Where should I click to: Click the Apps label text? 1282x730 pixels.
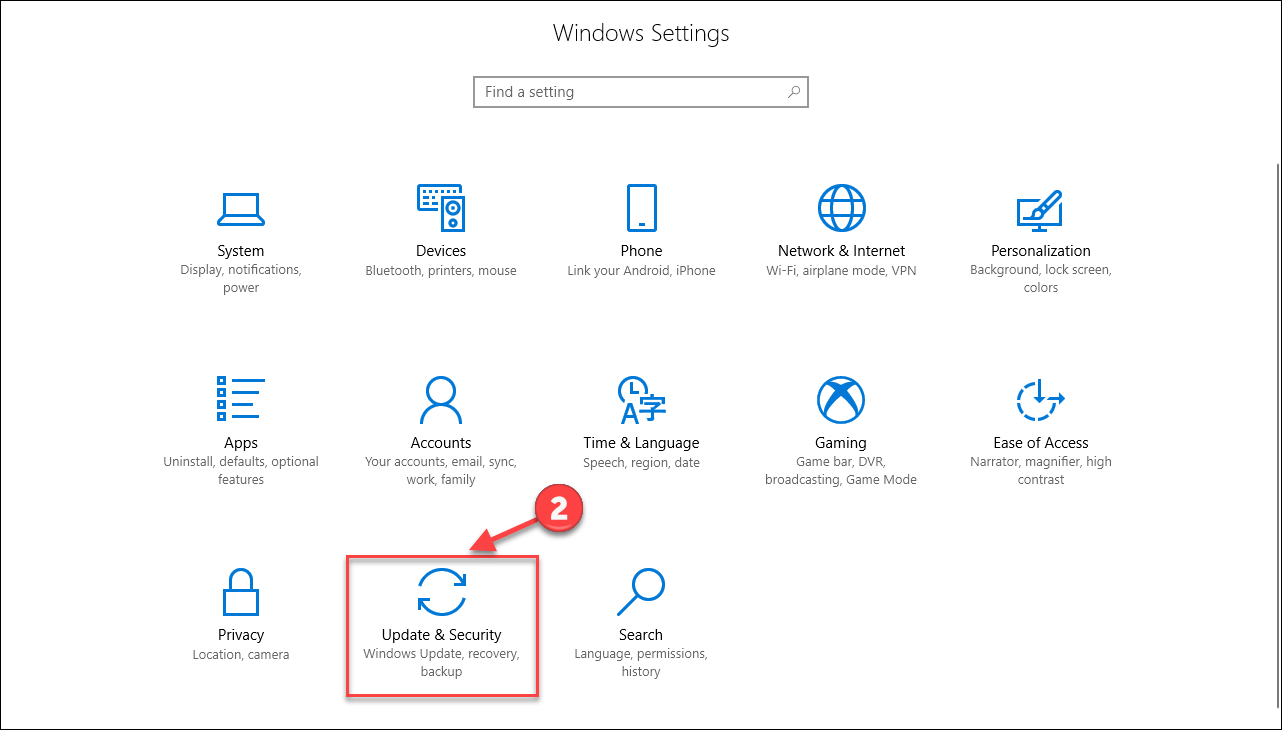click(x=241, y=443)
